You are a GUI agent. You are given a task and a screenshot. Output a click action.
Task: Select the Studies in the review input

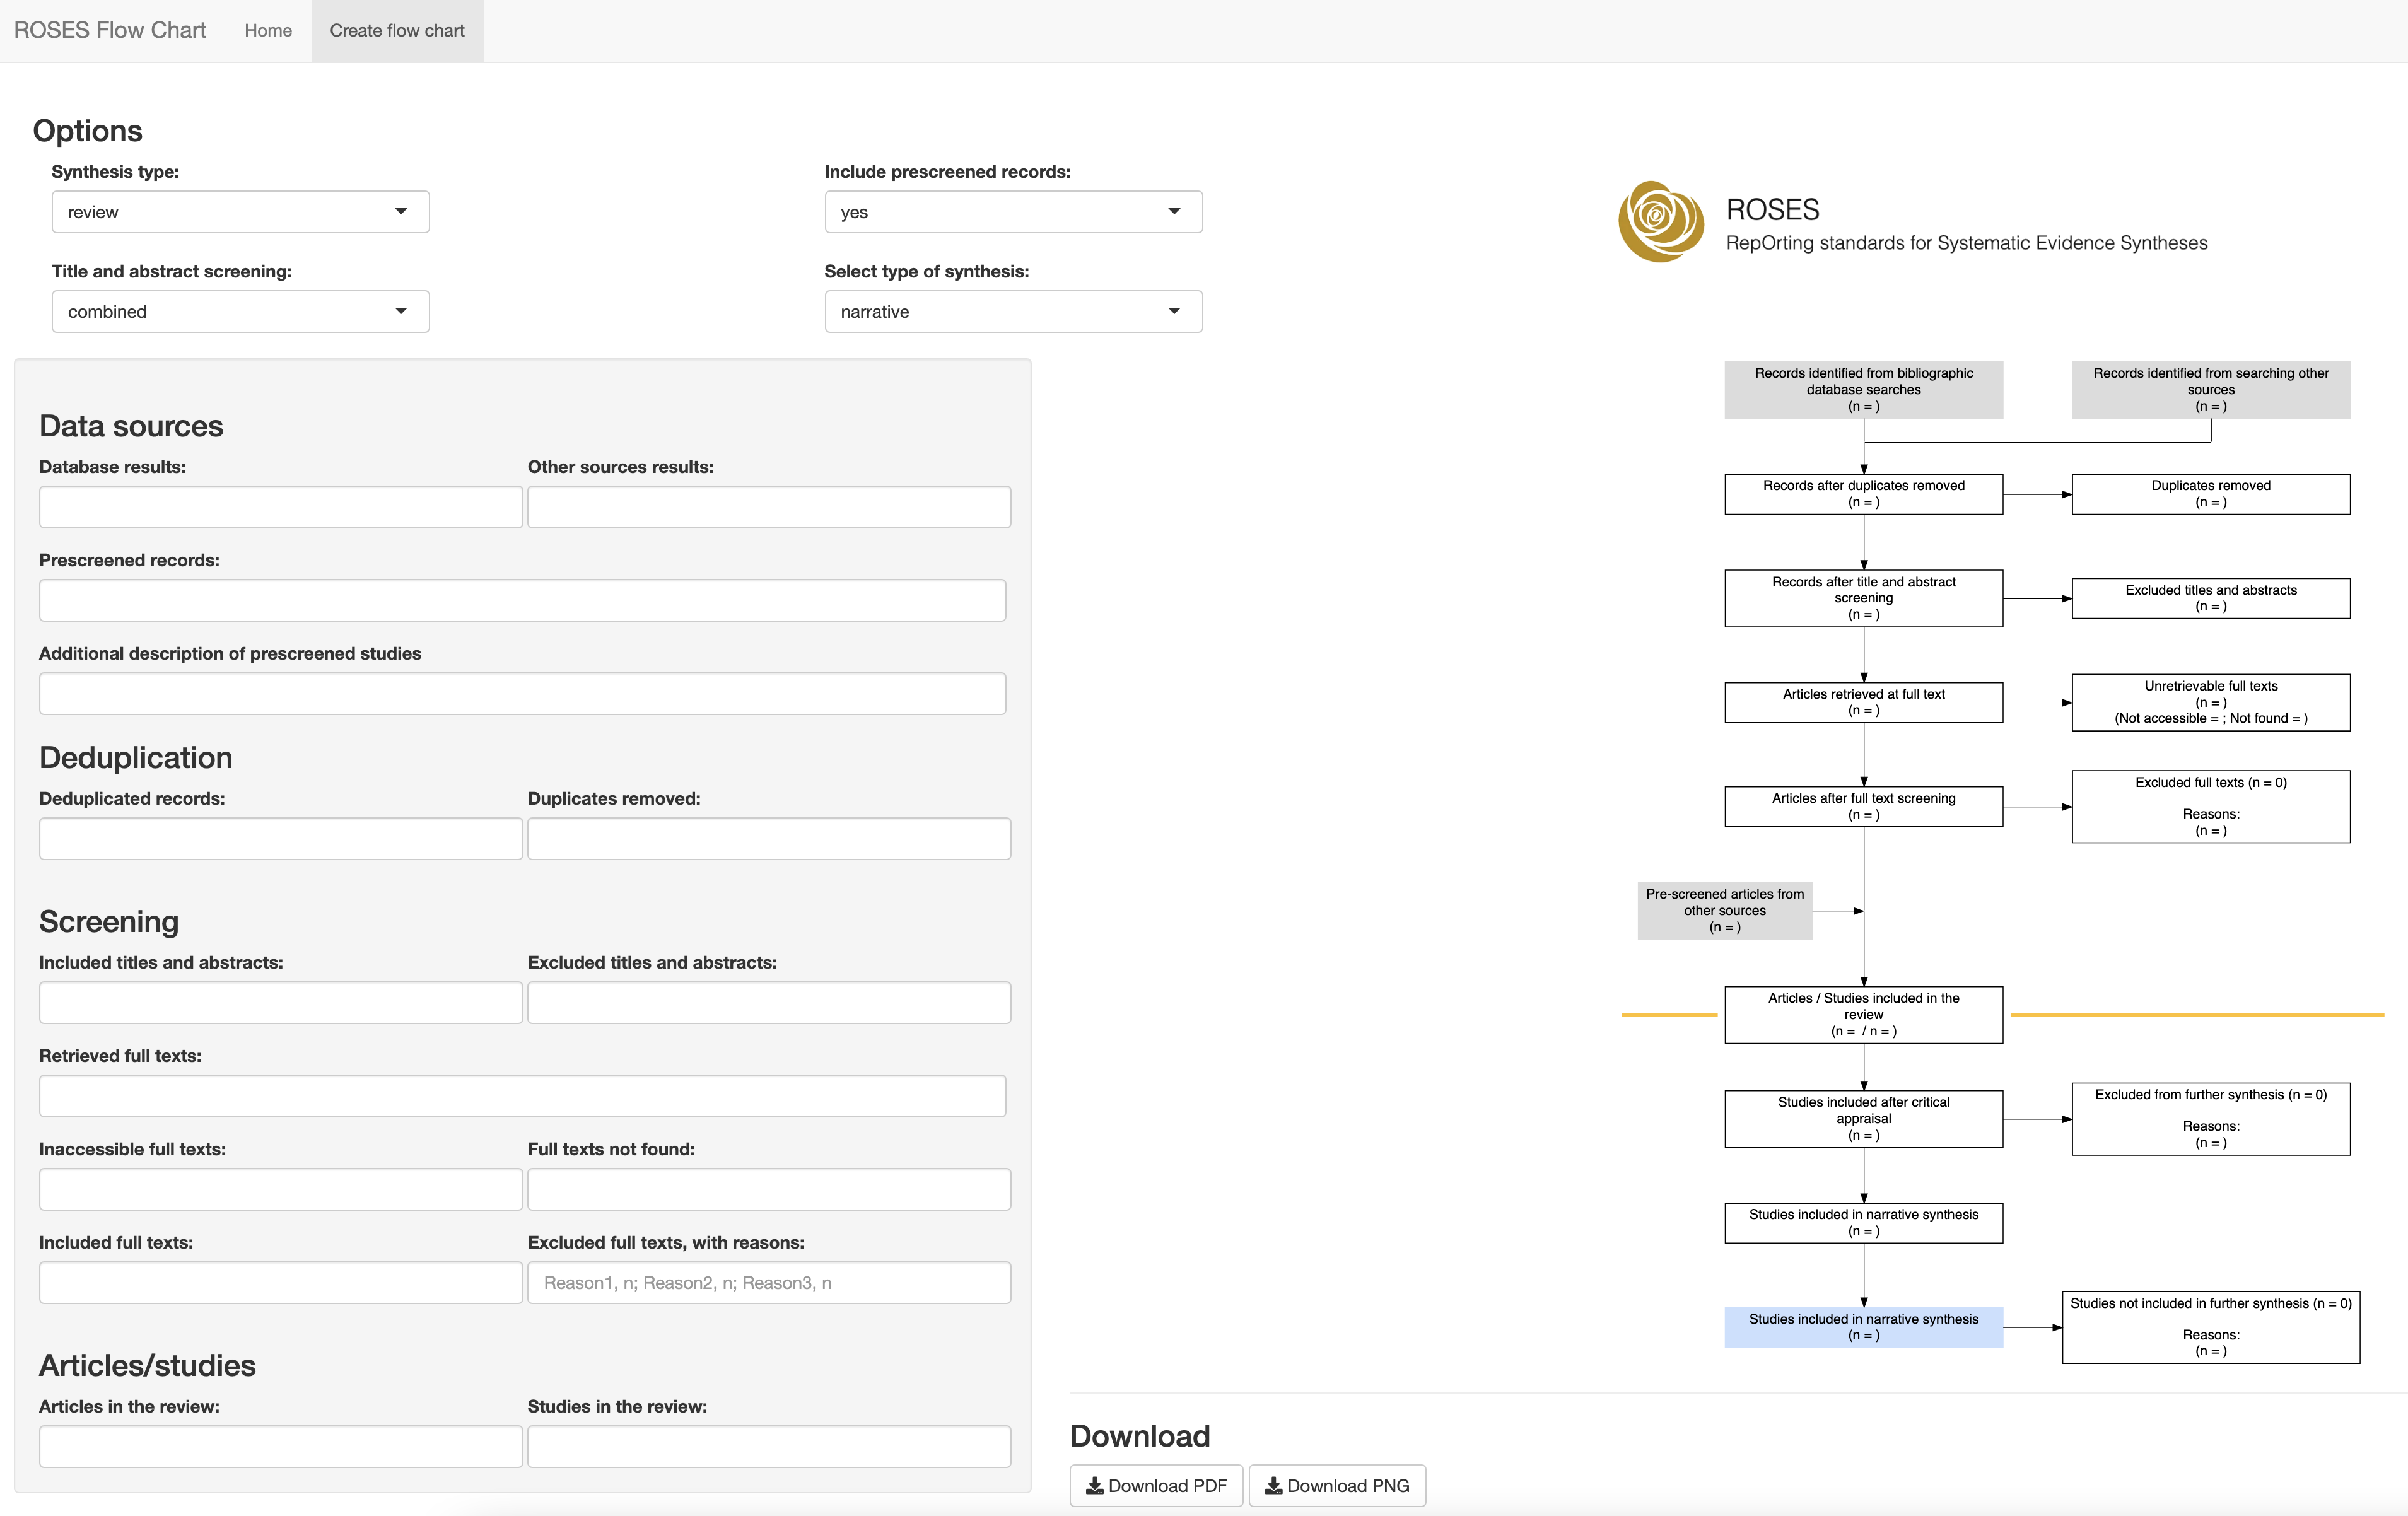click(768, 1447)
